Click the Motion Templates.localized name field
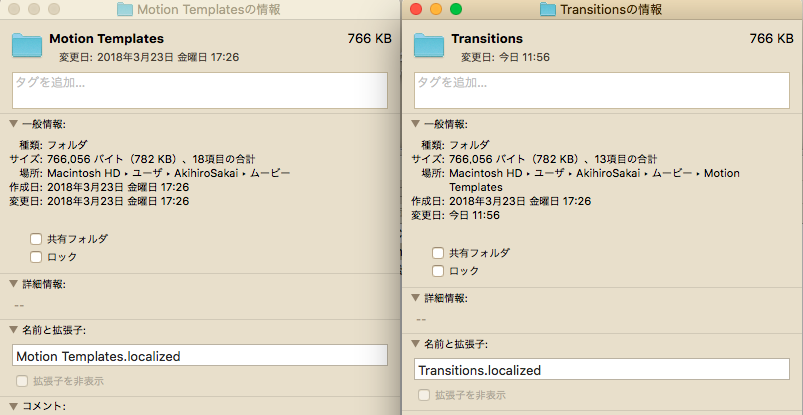The width and height of the screenshot is (803, 415). pos(199,356)
